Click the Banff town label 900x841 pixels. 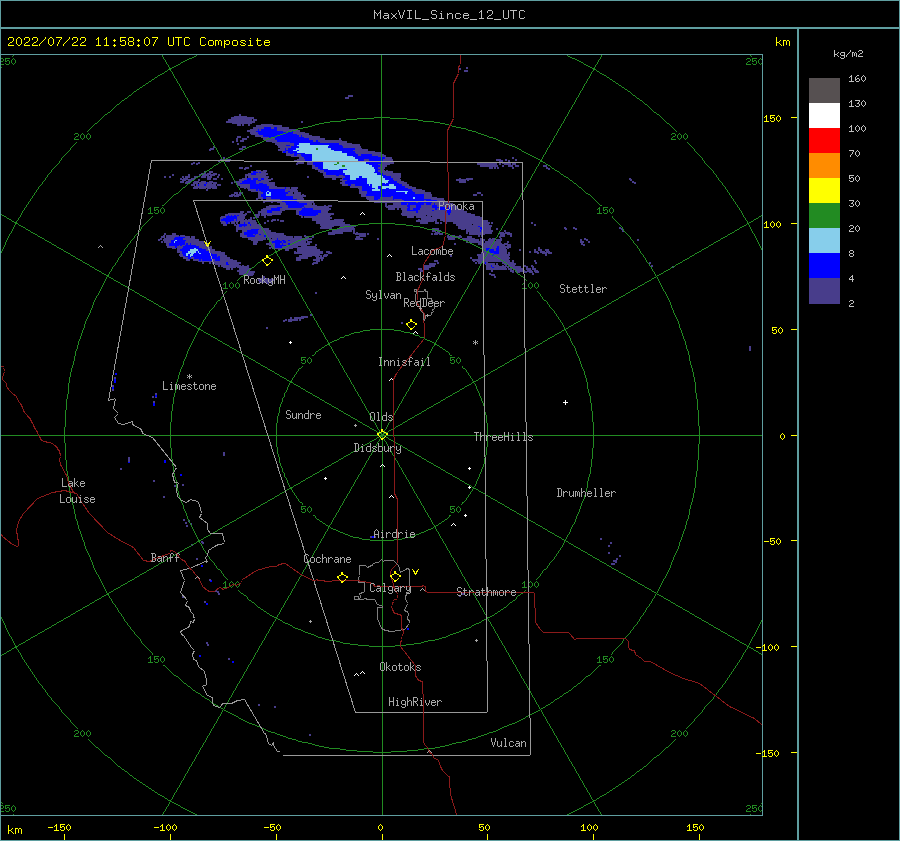pos(165,557)
